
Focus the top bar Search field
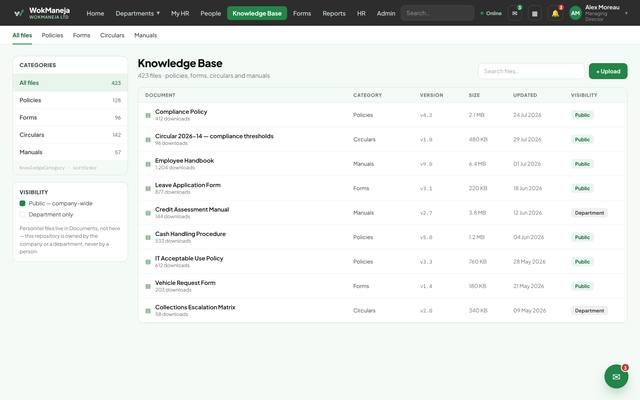point(438,13)
